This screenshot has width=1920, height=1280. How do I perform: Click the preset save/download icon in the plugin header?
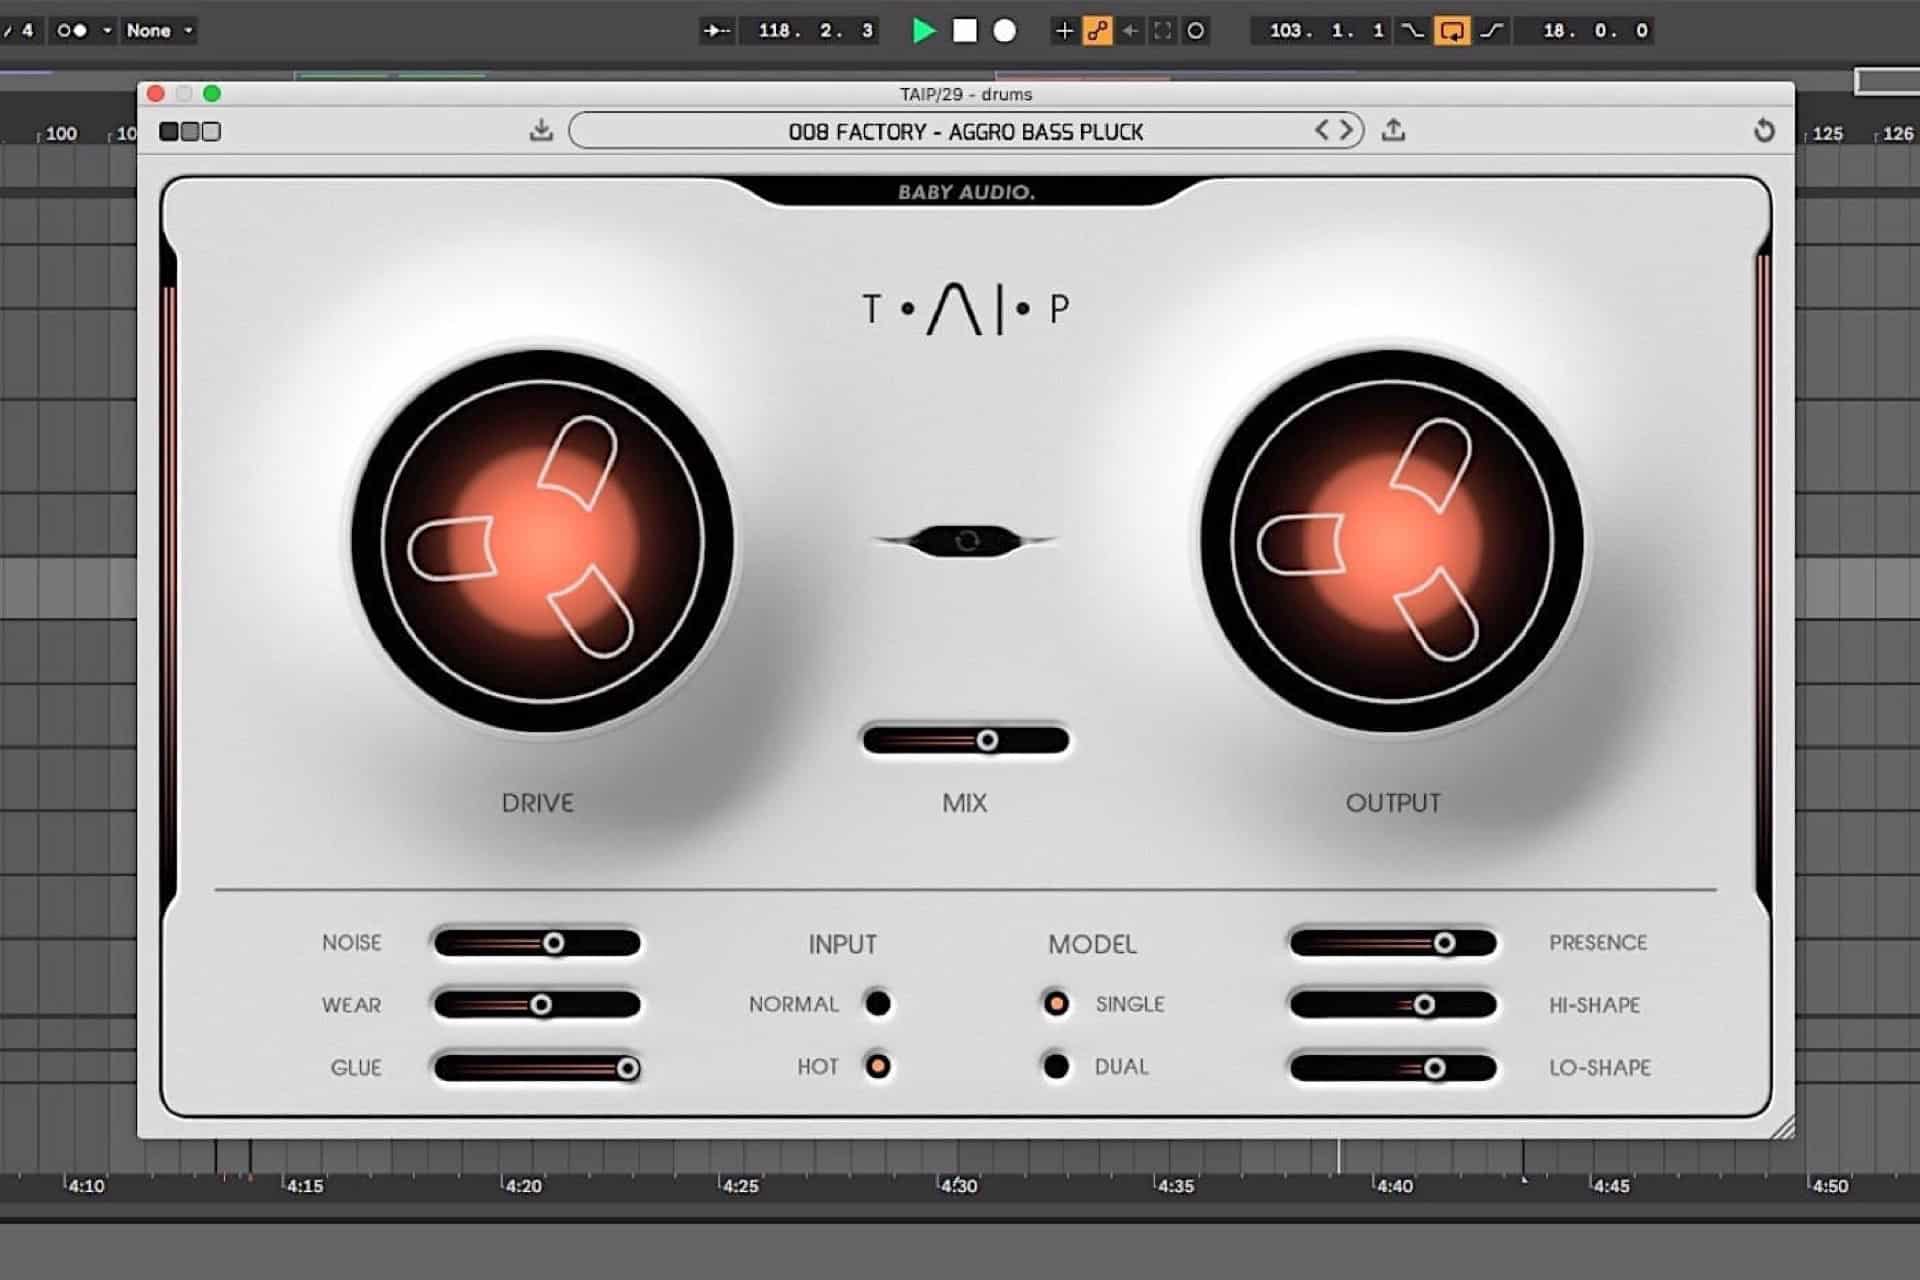coord(540,130)
